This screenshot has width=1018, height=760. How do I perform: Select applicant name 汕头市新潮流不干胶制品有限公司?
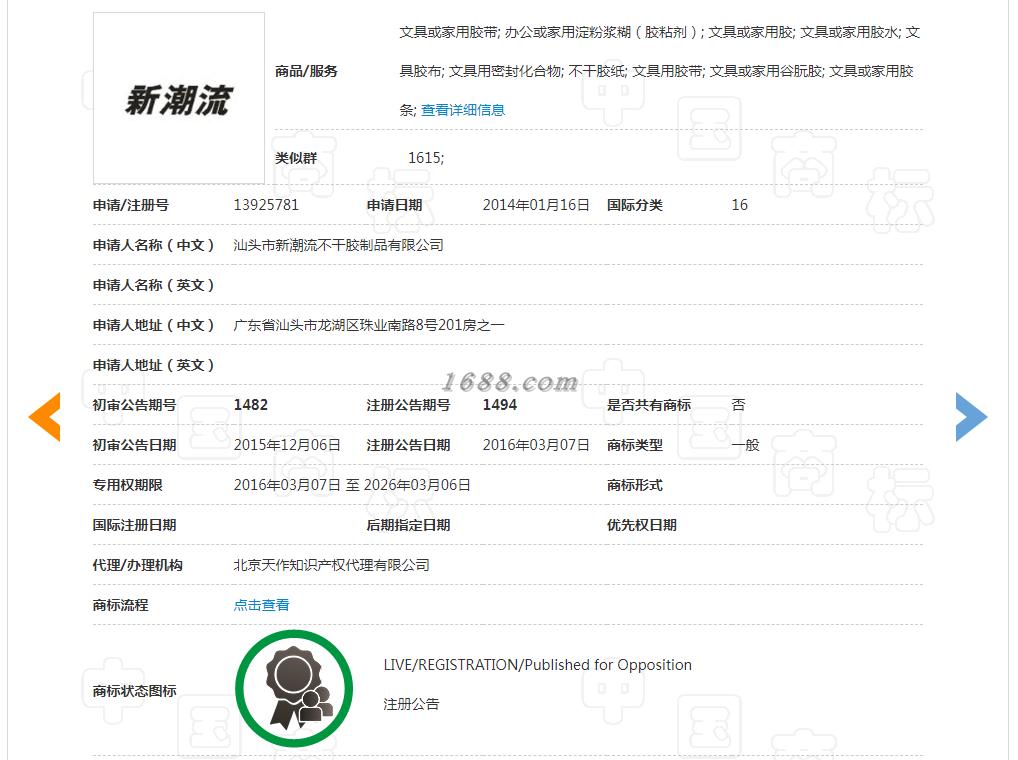[338, 245]
